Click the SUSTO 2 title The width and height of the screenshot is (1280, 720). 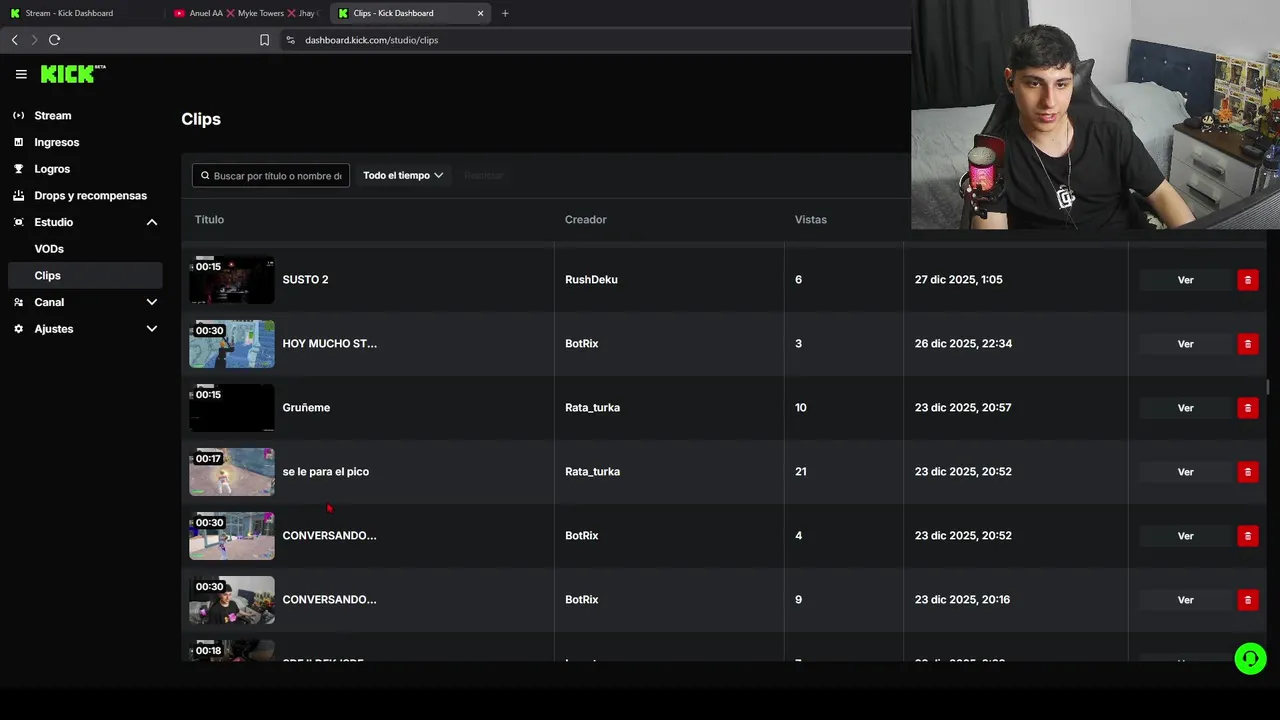[305, 280]
